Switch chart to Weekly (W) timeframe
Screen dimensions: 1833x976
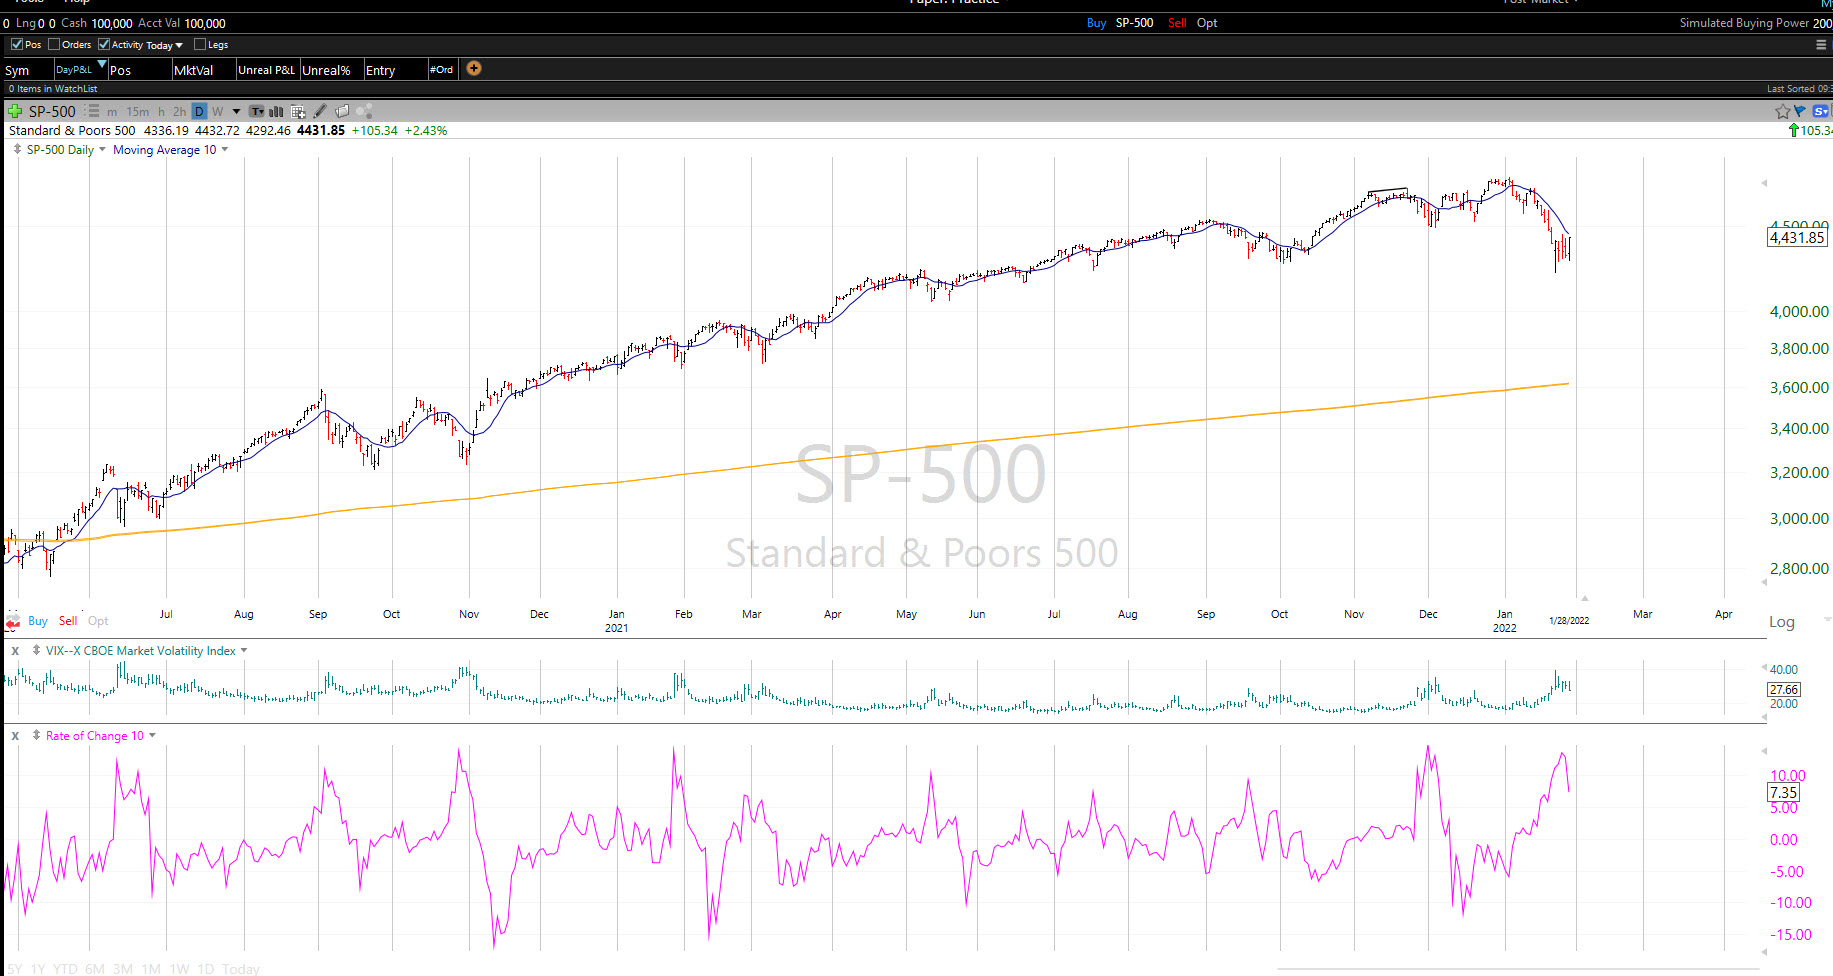[217, 111]
